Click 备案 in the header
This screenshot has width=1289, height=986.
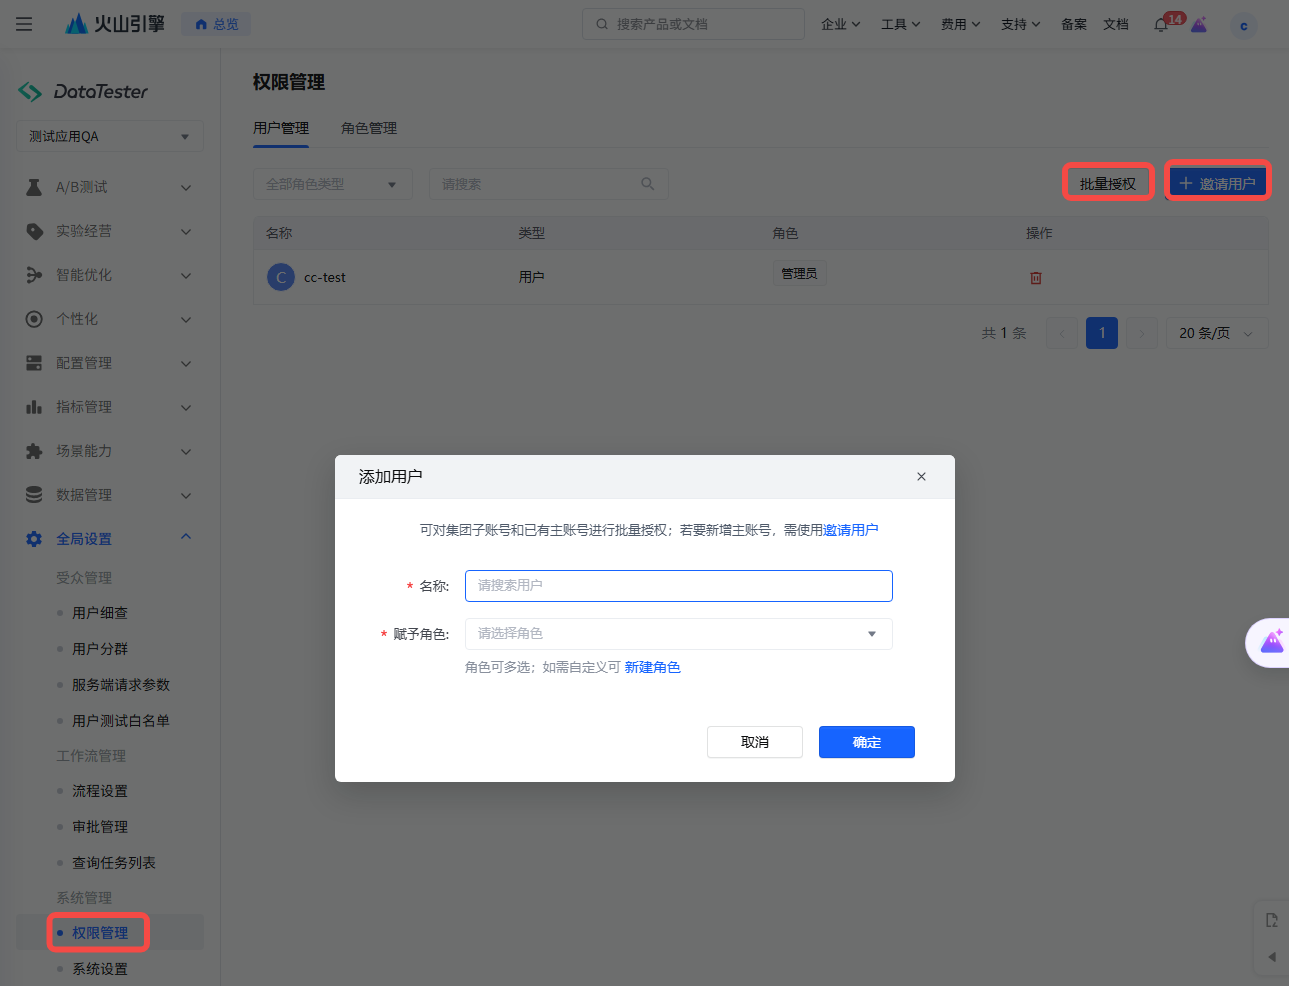1074,24
